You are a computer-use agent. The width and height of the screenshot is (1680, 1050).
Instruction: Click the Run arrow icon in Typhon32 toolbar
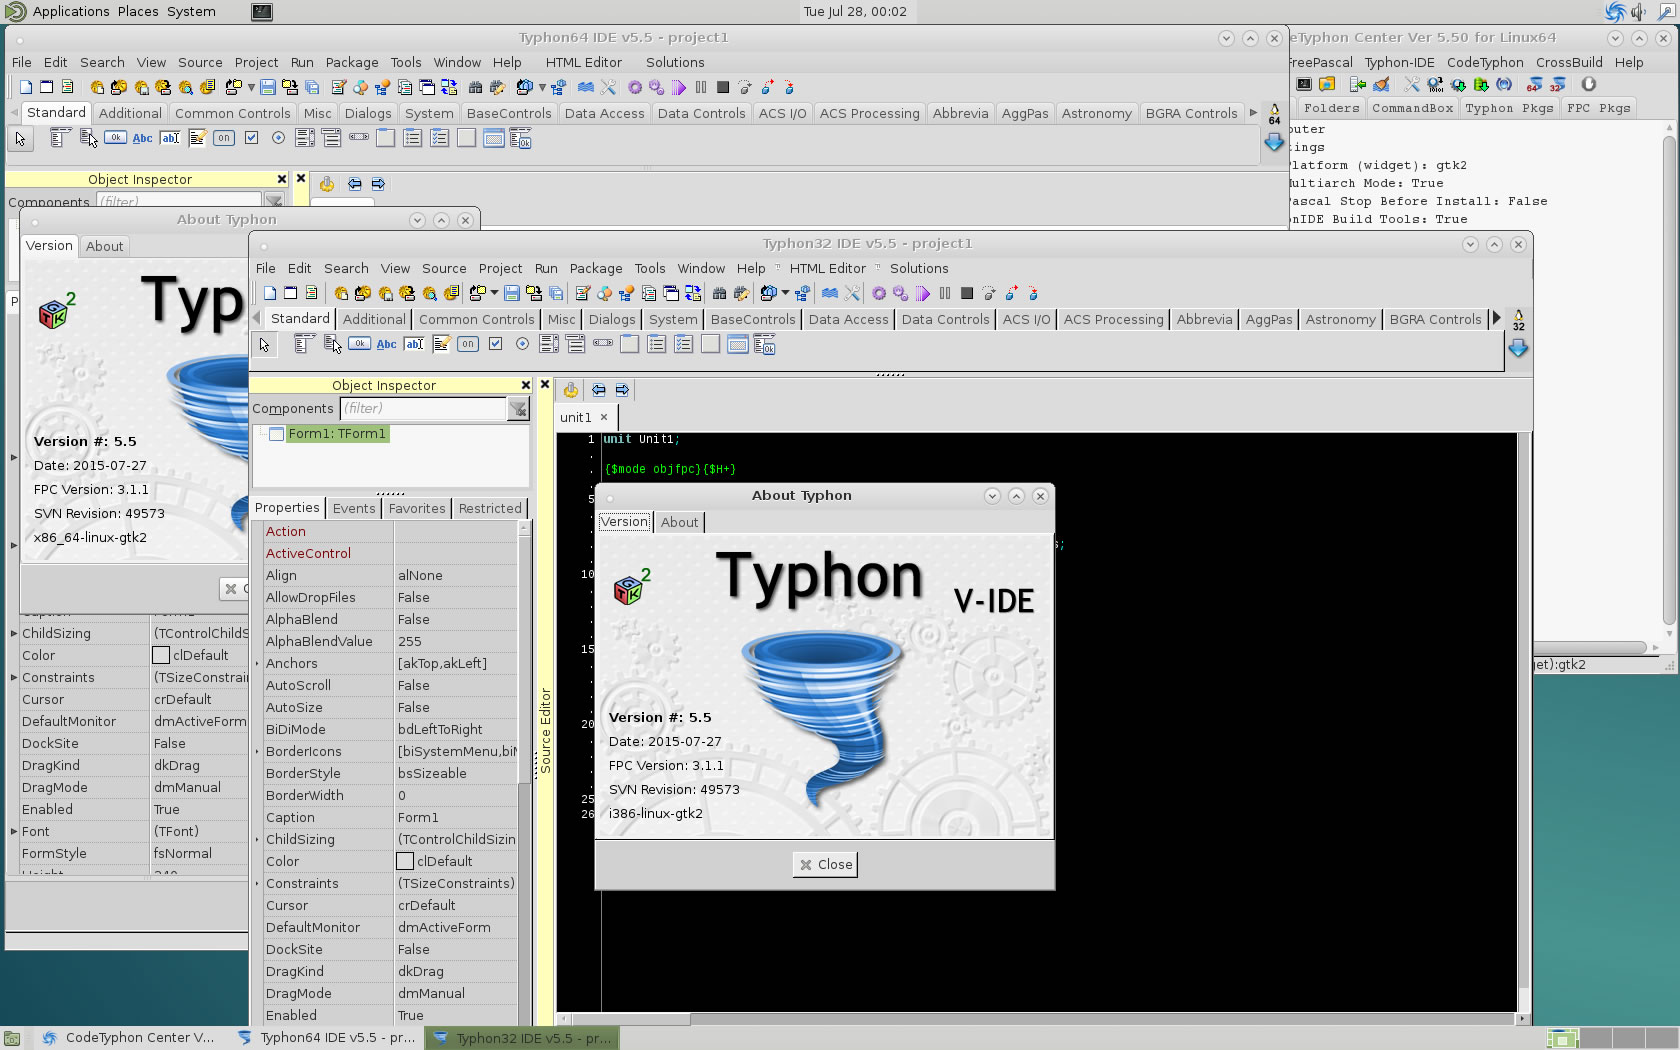pos(923,293)
